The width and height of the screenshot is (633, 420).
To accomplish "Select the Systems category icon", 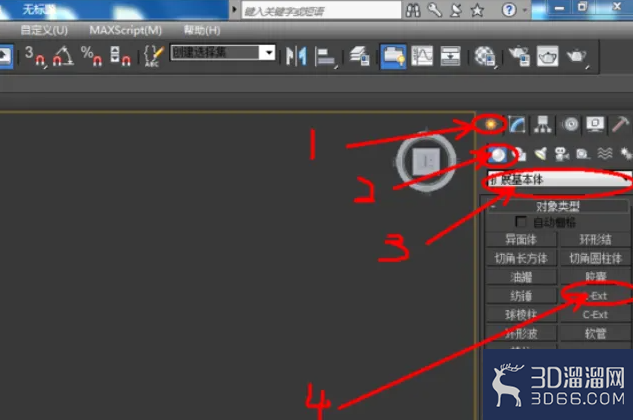I will [626, 153].
